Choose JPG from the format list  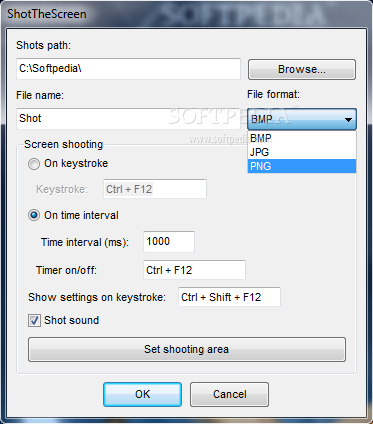click(x=302, y=152)
